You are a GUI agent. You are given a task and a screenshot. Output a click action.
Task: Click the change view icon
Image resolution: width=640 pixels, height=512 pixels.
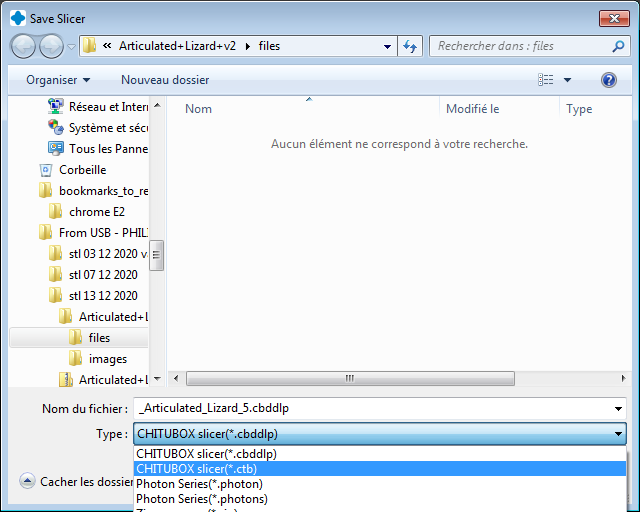546,80
